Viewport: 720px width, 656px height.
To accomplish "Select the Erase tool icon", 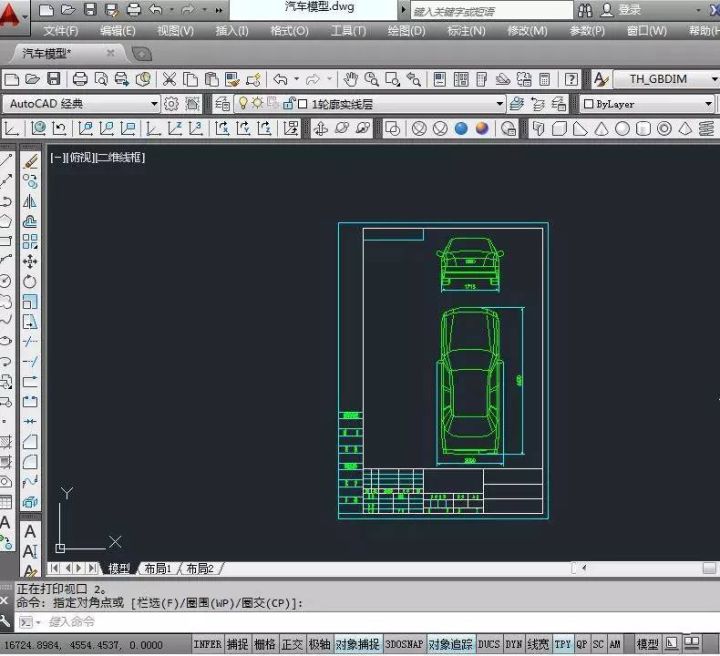I will (x=30, y=161).
